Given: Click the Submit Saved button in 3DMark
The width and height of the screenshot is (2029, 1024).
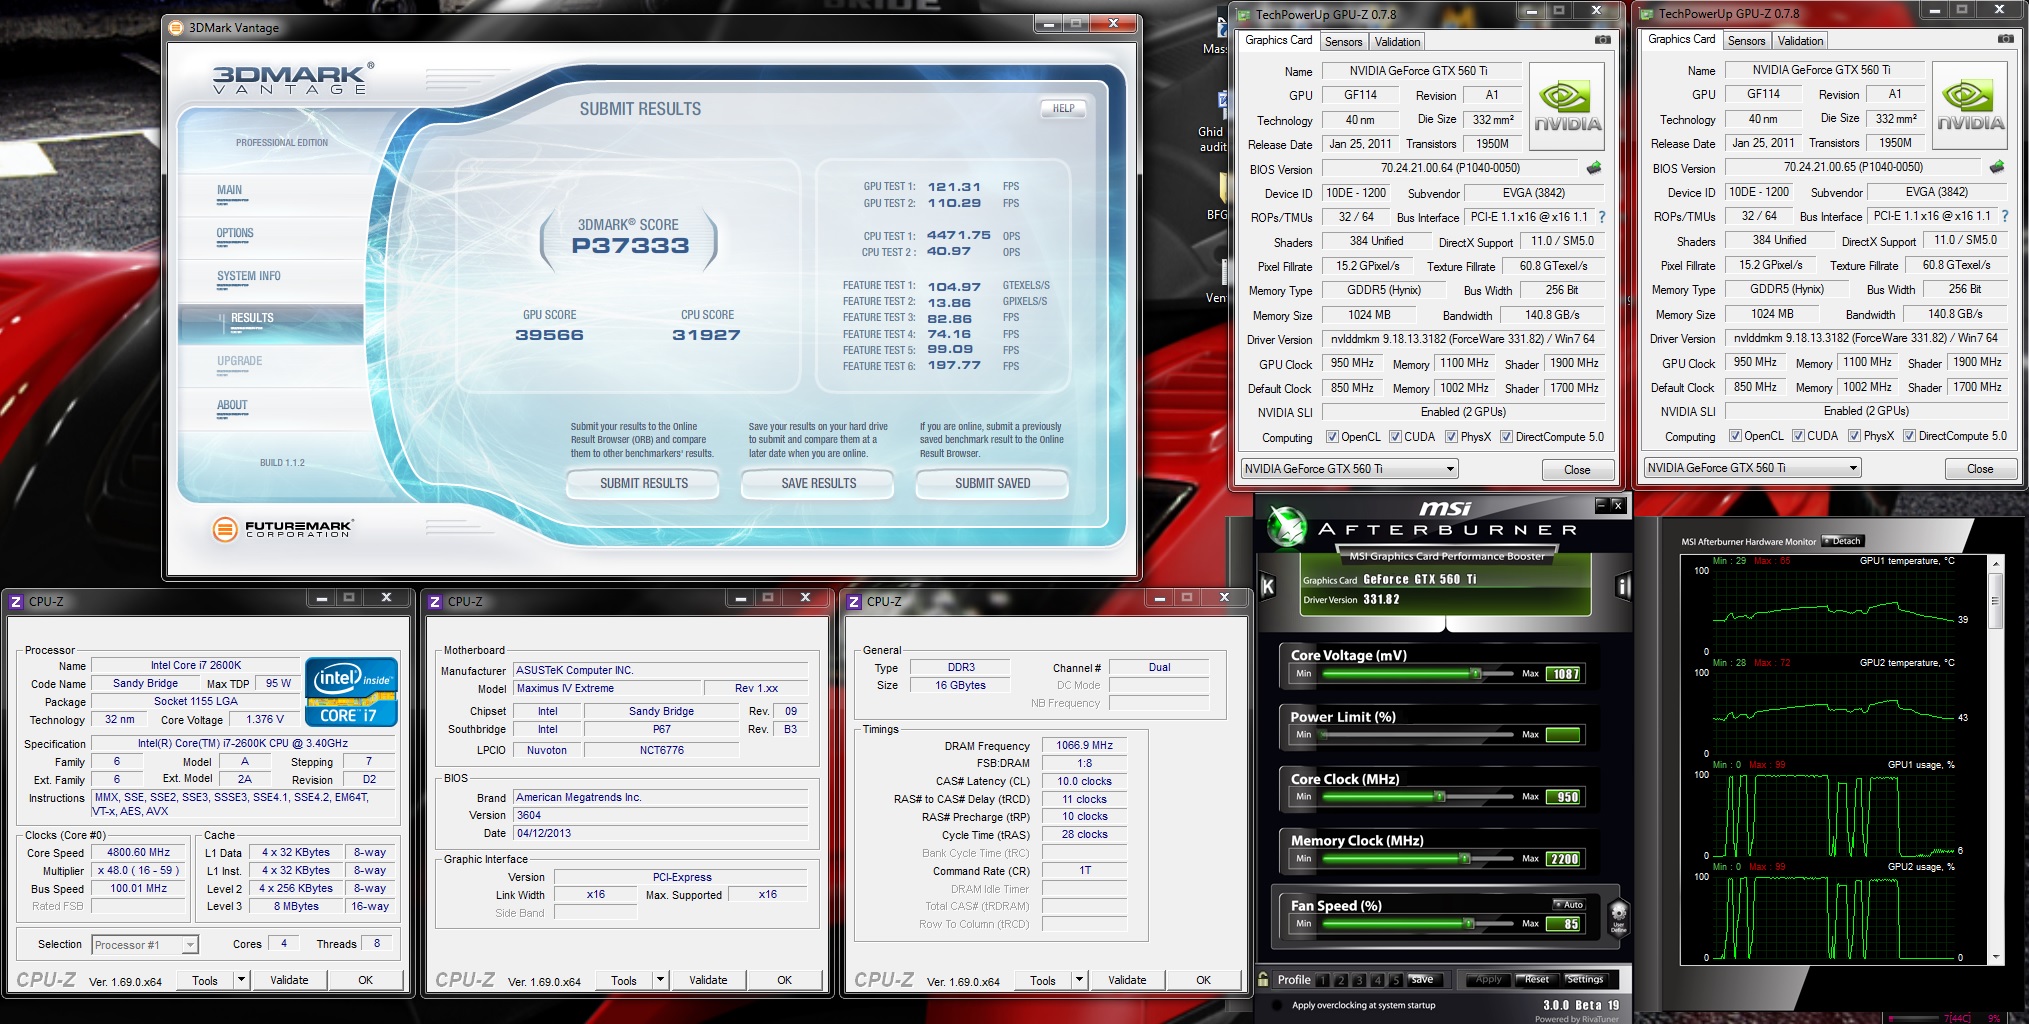Looking at the screenshot, I should click(x=992, y=483).
